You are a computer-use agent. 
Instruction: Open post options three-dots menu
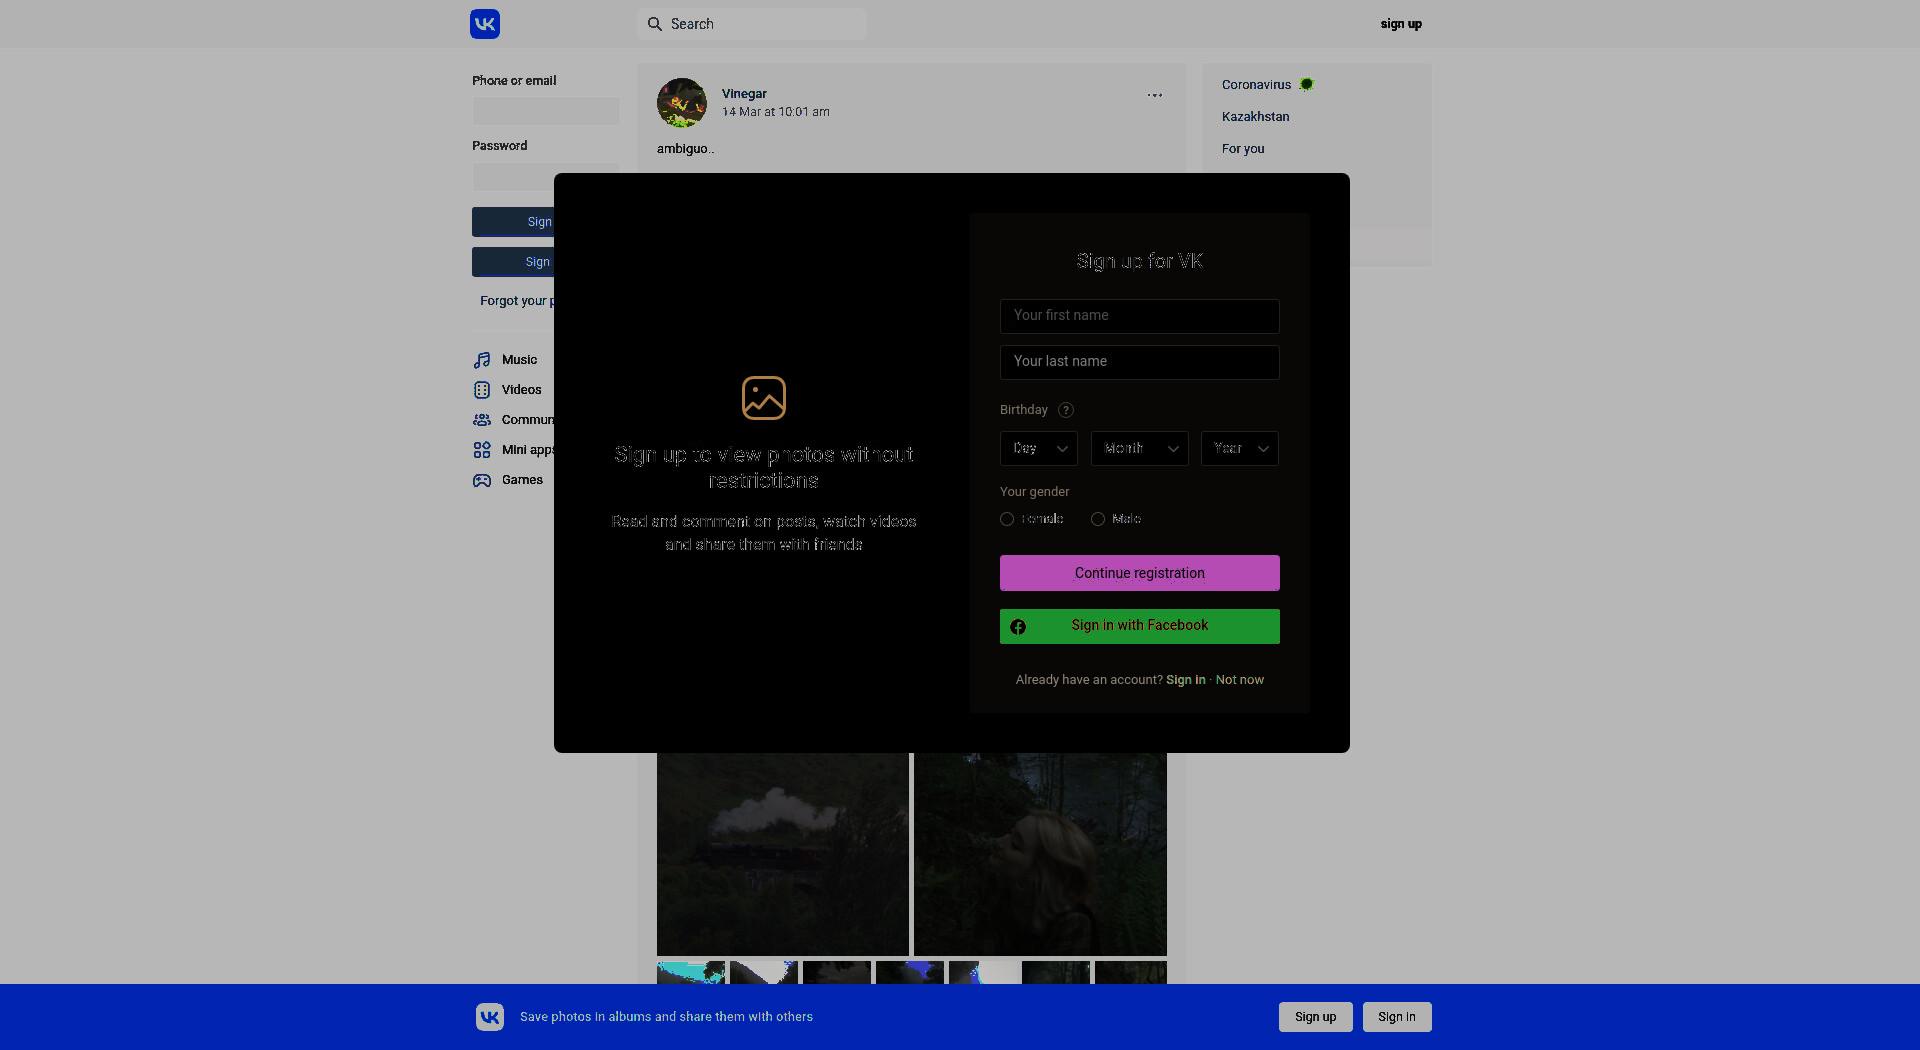[x=1155, y=95]
